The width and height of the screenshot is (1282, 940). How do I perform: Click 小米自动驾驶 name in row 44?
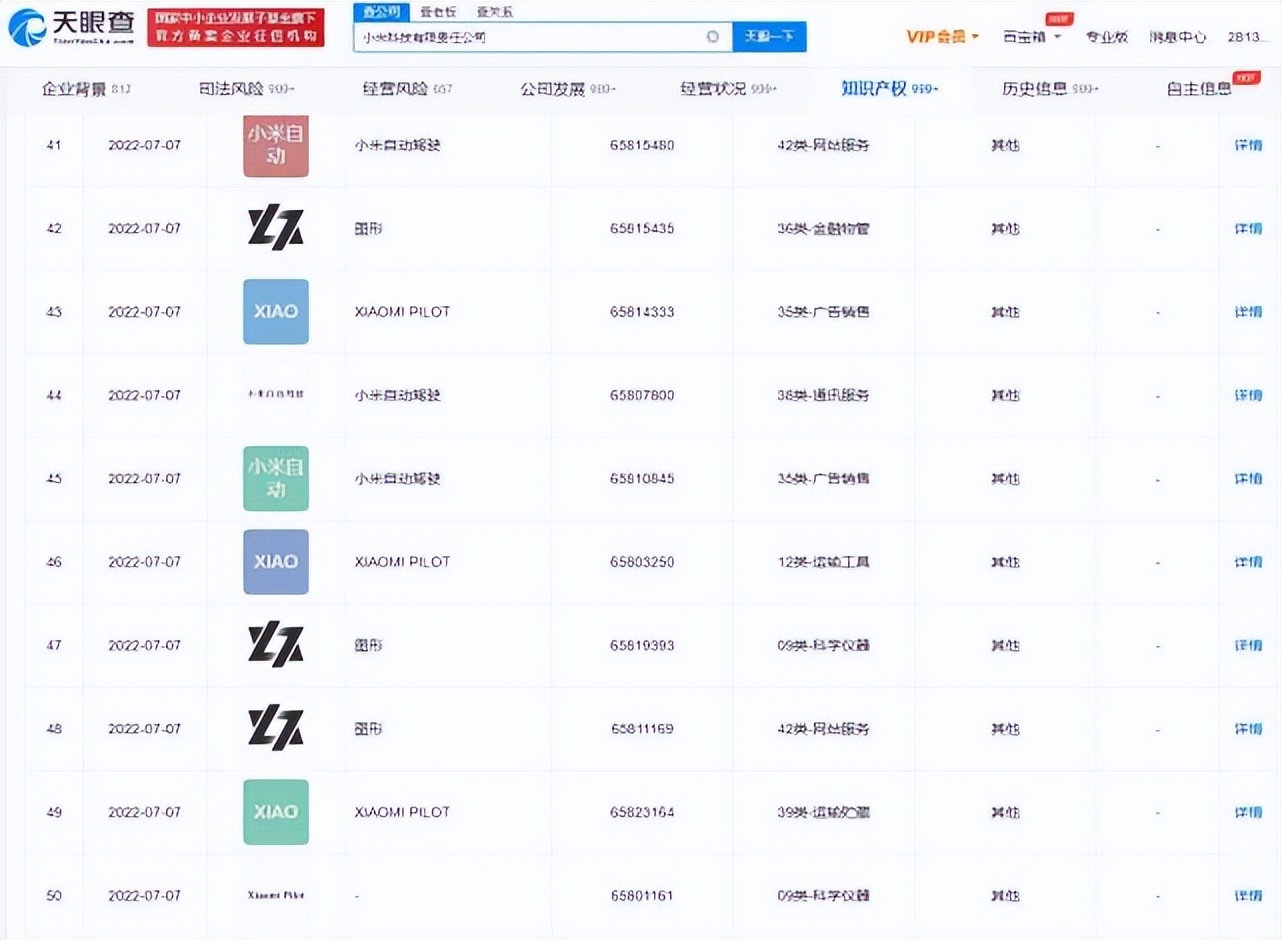(397, 395)
